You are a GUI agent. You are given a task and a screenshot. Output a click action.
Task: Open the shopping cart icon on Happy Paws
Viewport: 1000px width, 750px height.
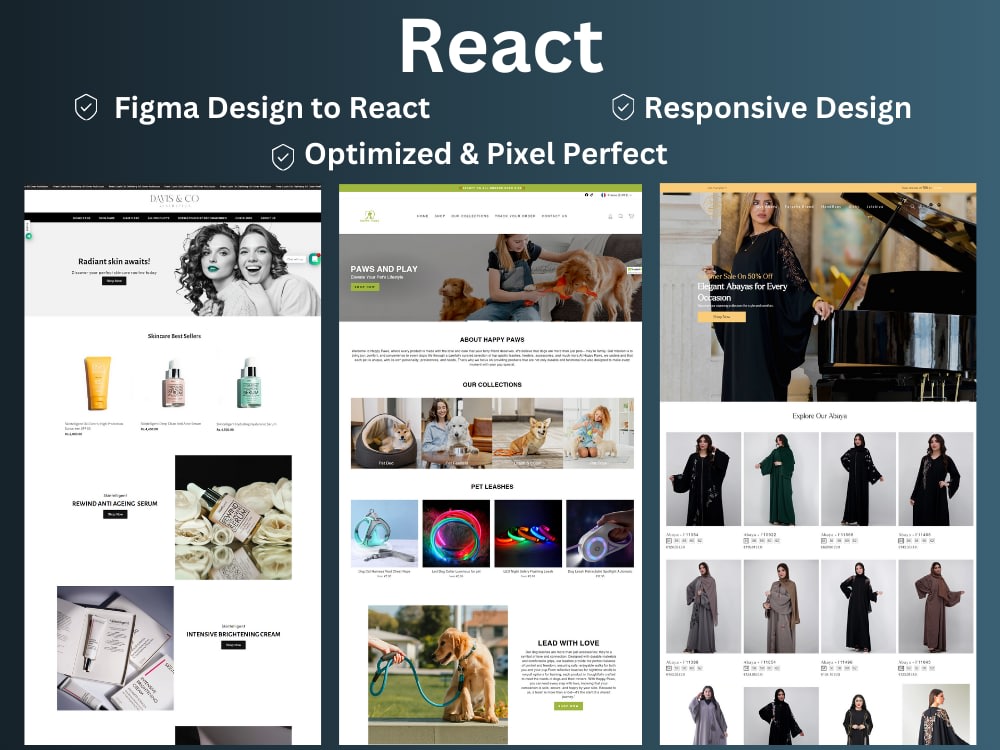pyautogui.click(x=631, y=216)
